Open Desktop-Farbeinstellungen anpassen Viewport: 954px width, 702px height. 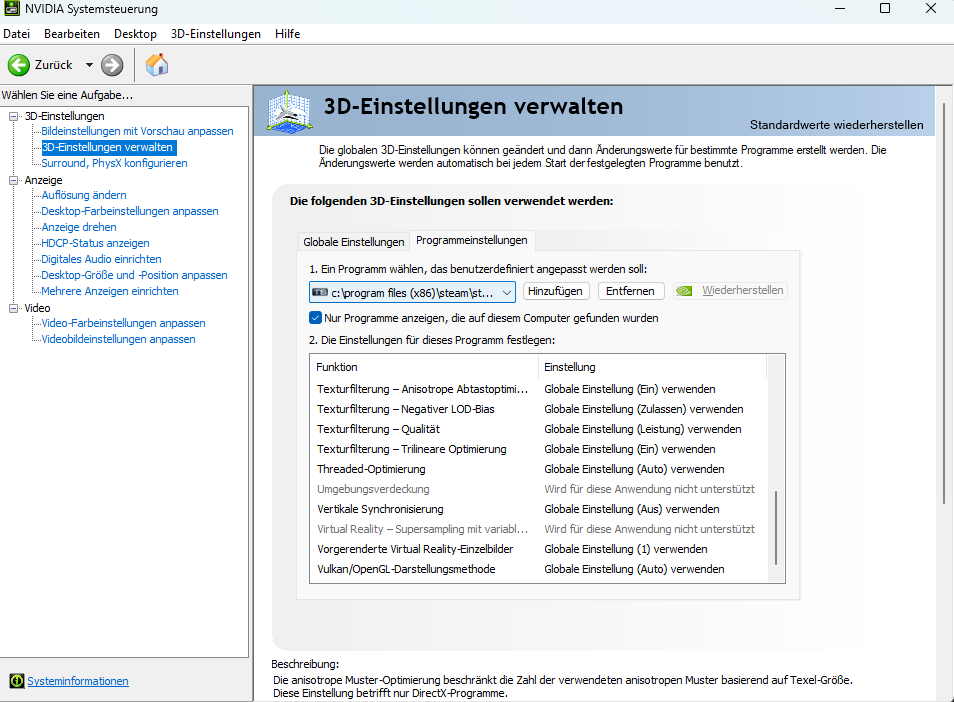[130, 211]
